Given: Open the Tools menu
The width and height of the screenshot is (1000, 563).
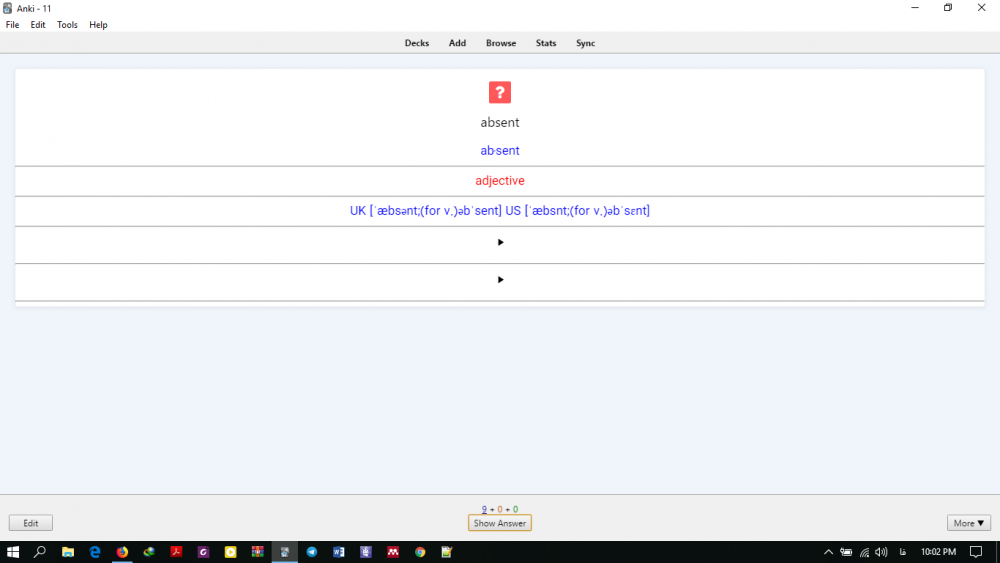Looking at the screenshot, I should coord(67,25).
